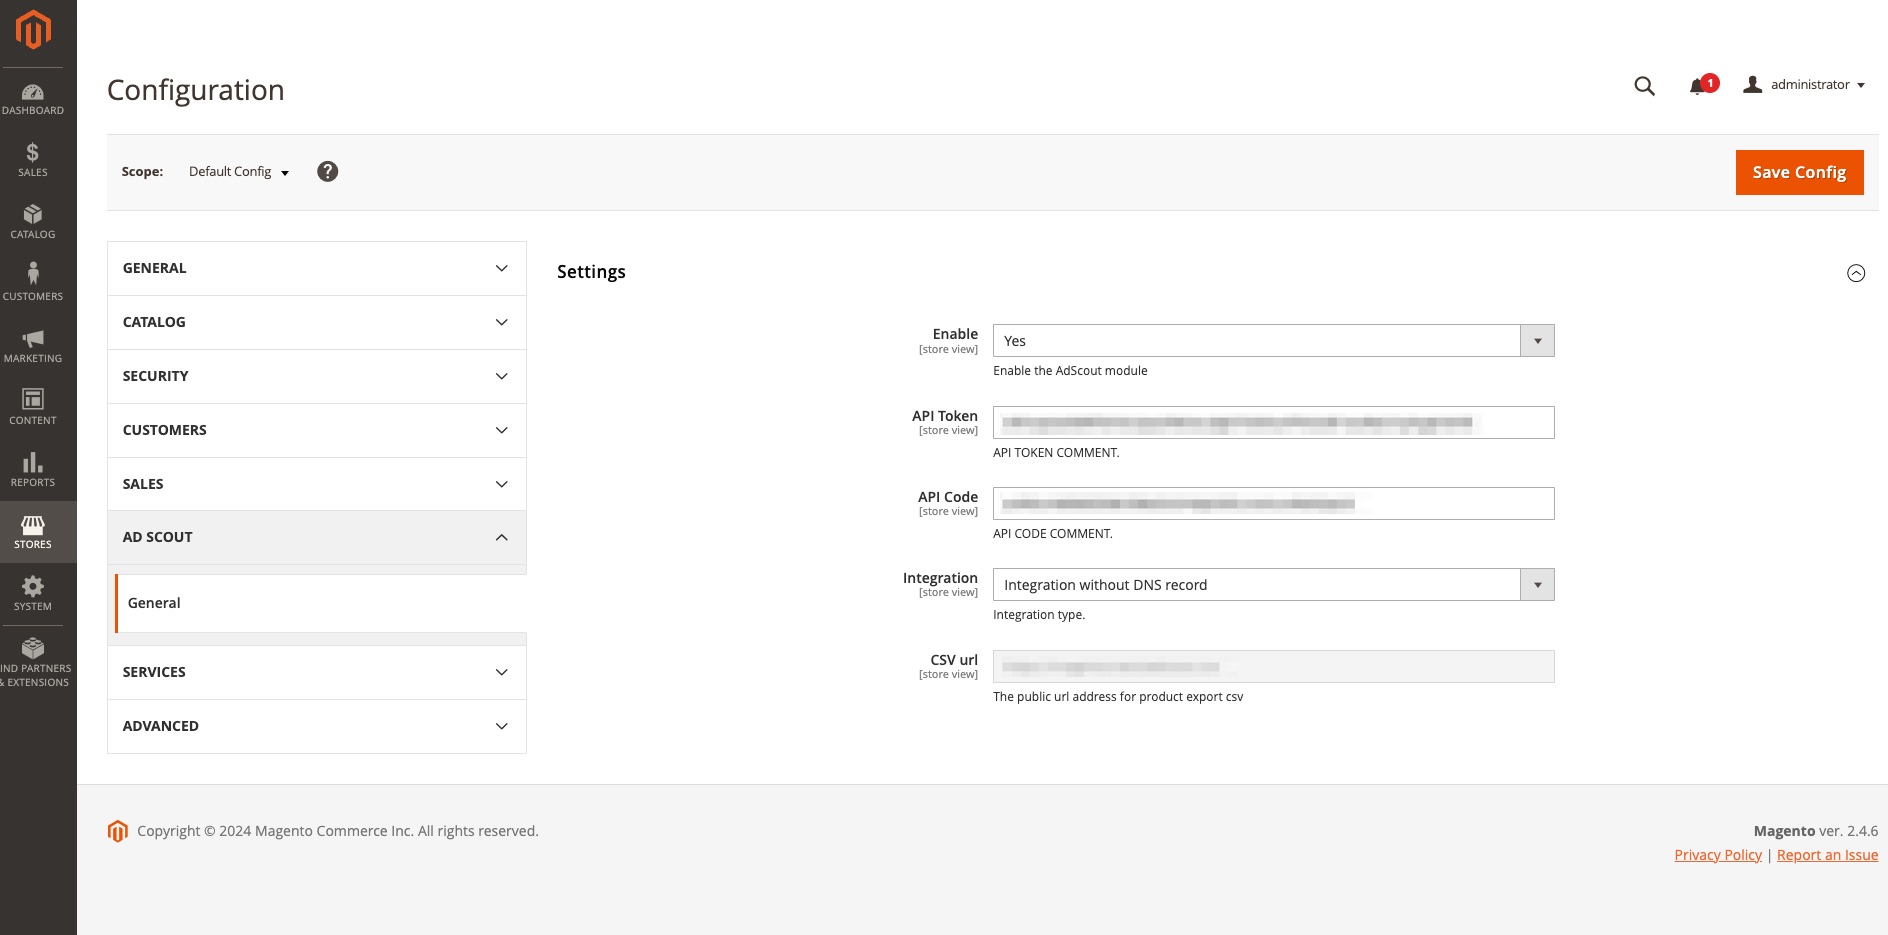Click the Configuration page title
Viewport: 1888px width, 935px height.
(x=196, y=90)
